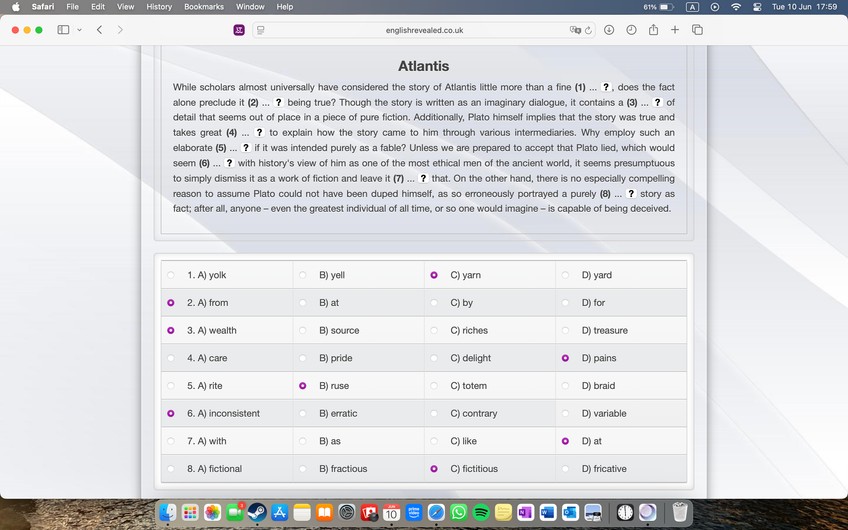Click the englishrevealed.co.uk address bar
848x530 pixels.
pyautogui.click(x=424, y=30)
